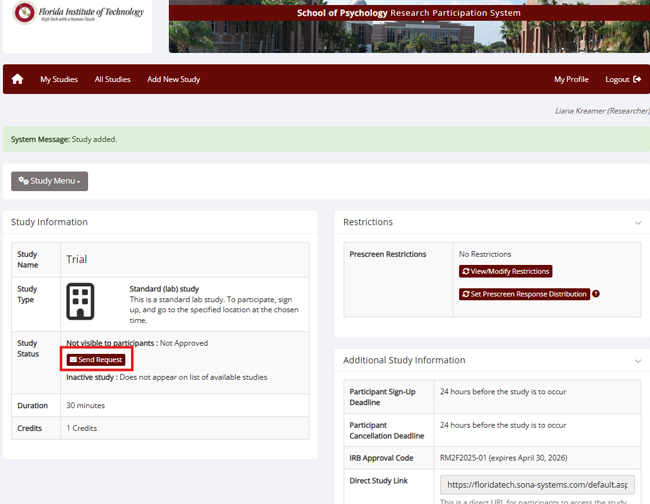Open the Study Menu dropdown
The width and height of the screenshot is (650, 504).
49,181
